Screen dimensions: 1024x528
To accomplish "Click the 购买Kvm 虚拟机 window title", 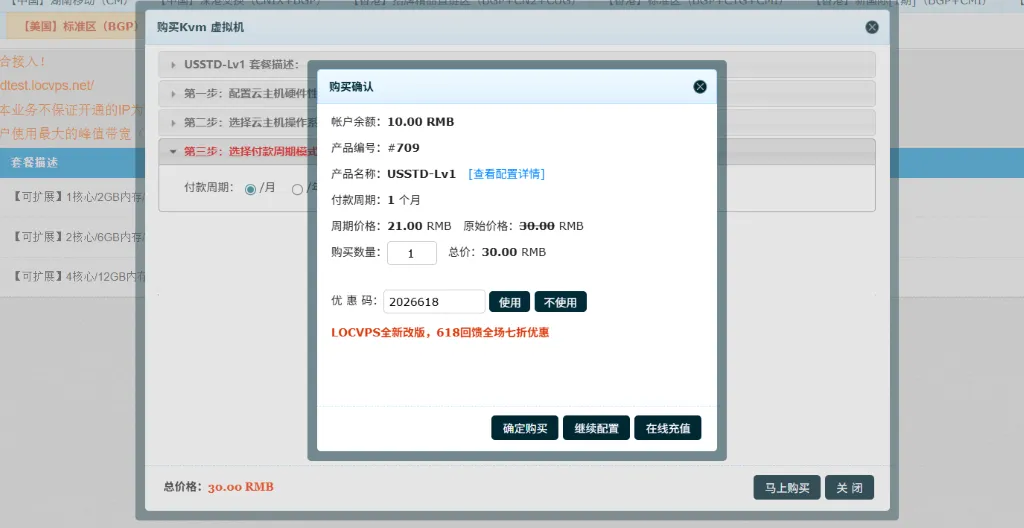I will click(200, 27).
